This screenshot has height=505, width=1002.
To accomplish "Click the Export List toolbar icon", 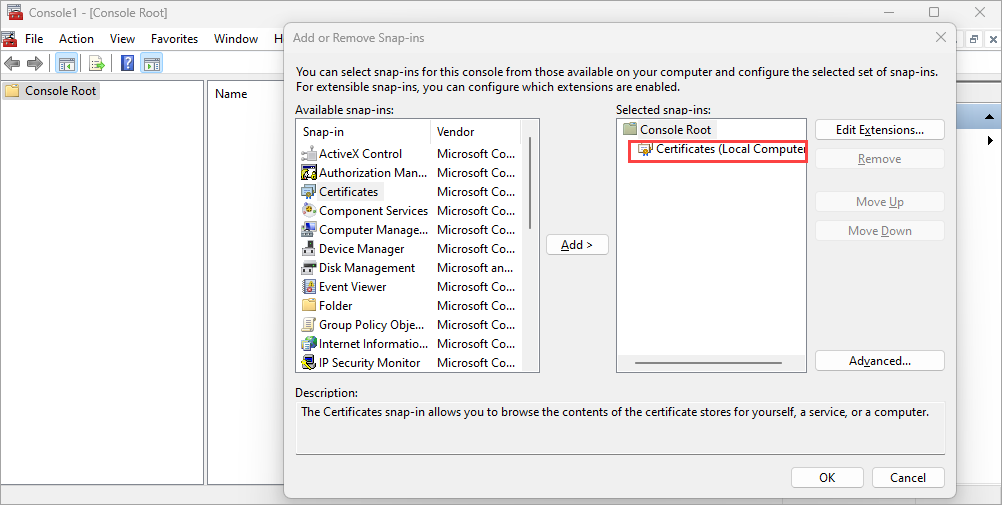I will 96,63.
